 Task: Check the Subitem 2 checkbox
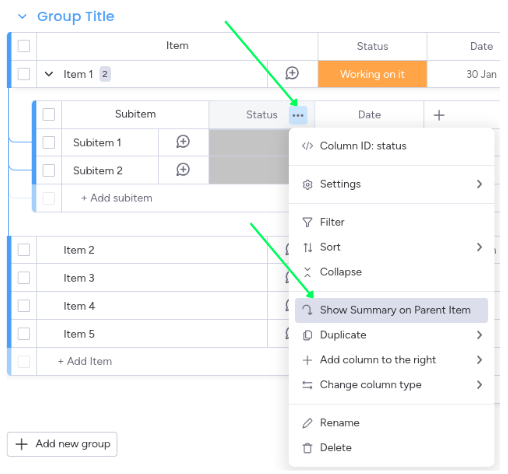click(49, 171)
